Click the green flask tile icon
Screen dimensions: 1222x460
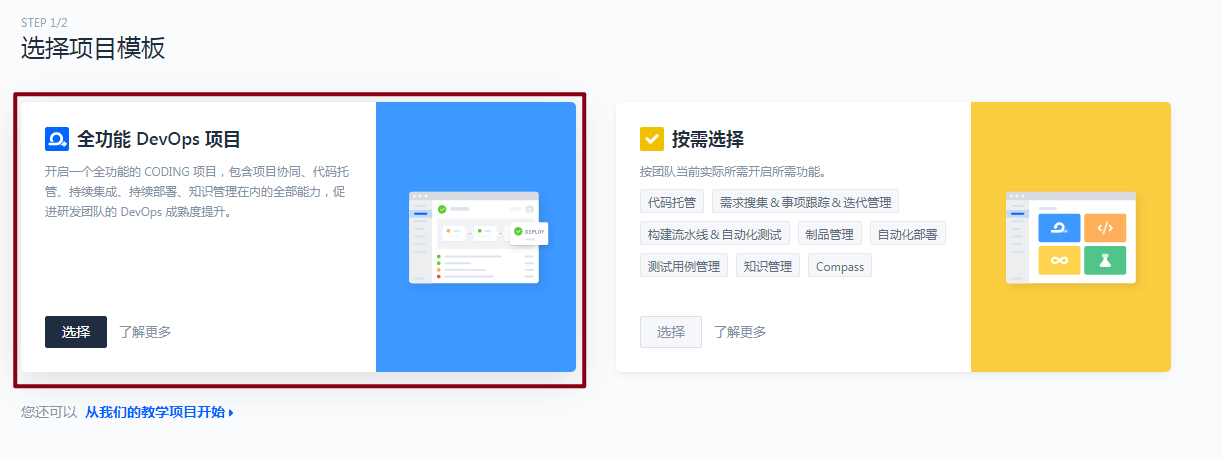click(x=1105, y=261)
